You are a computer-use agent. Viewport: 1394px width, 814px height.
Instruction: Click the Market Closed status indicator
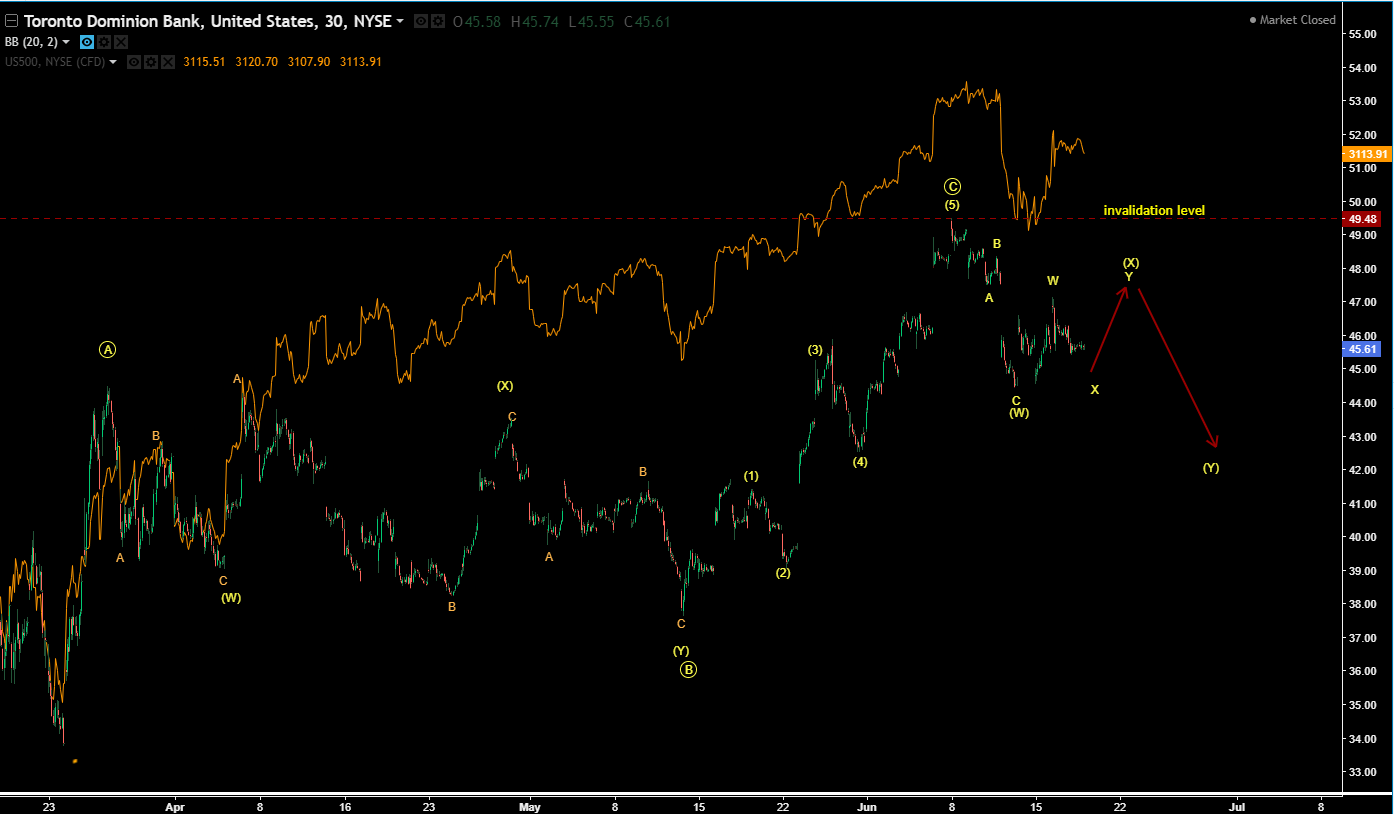pyautogui.click(x=1293, y=20)
